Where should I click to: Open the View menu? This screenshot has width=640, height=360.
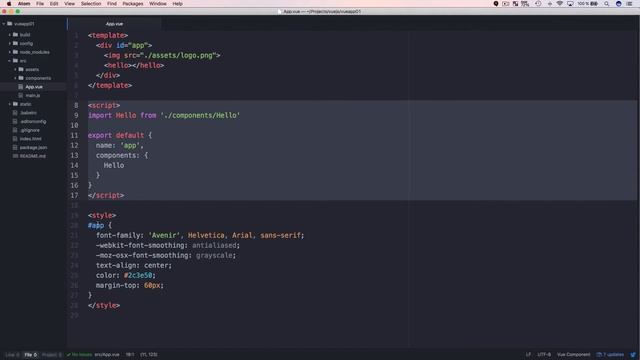click(x=69, y=4)
